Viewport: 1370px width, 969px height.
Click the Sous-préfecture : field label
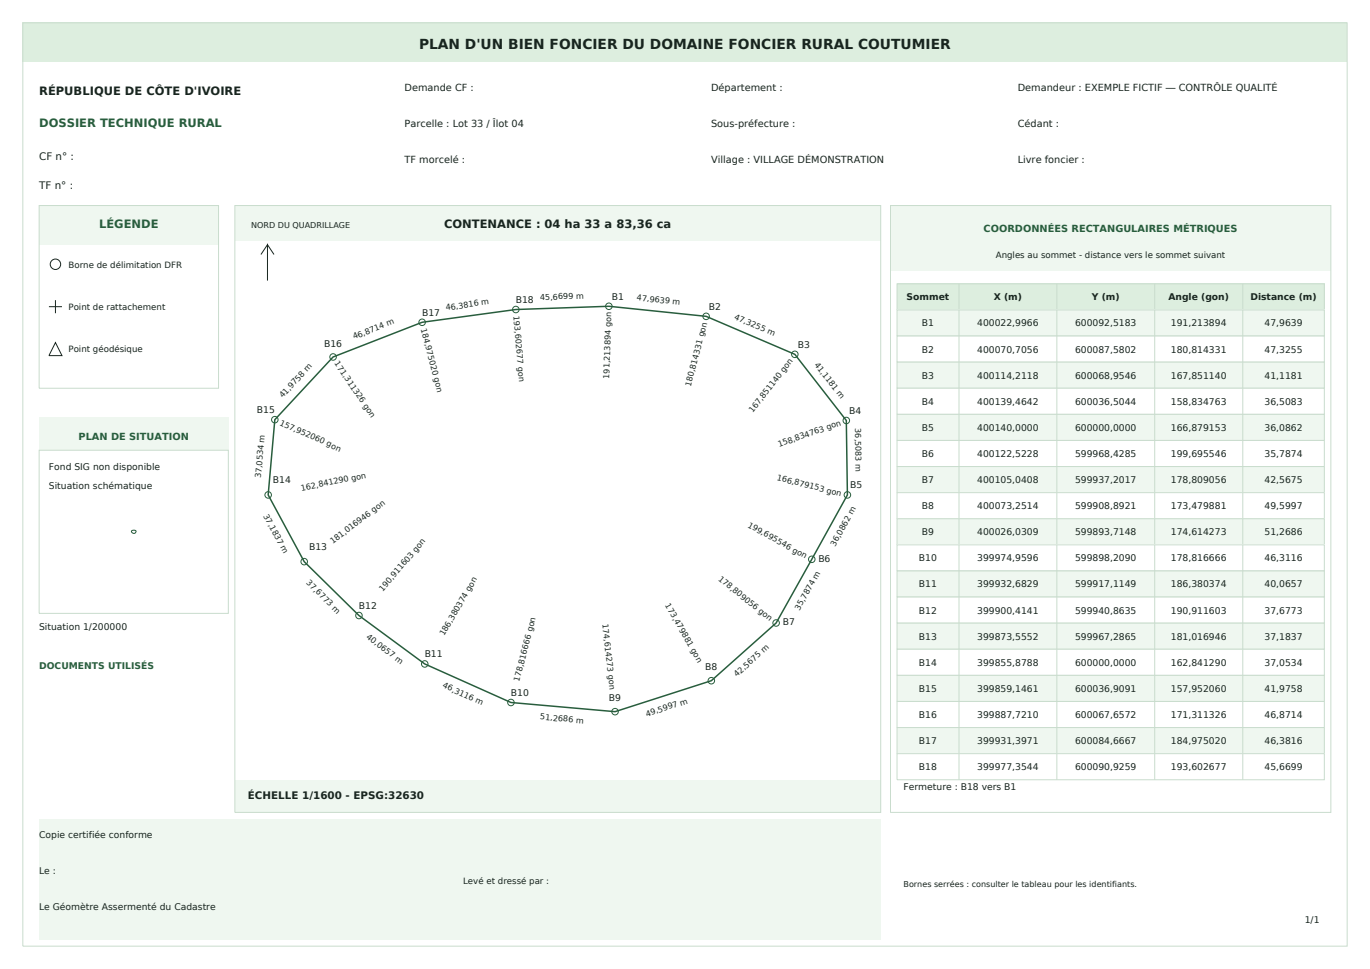coord(753,124)
